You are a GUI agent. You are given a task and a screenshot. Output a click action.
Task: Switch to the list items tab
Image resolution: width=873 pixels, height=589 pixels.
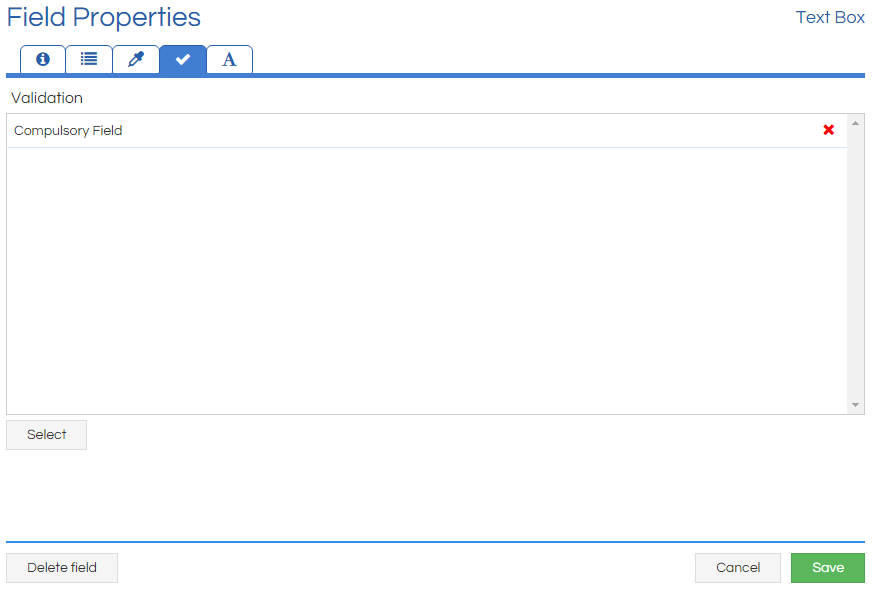tap(89, 59)
